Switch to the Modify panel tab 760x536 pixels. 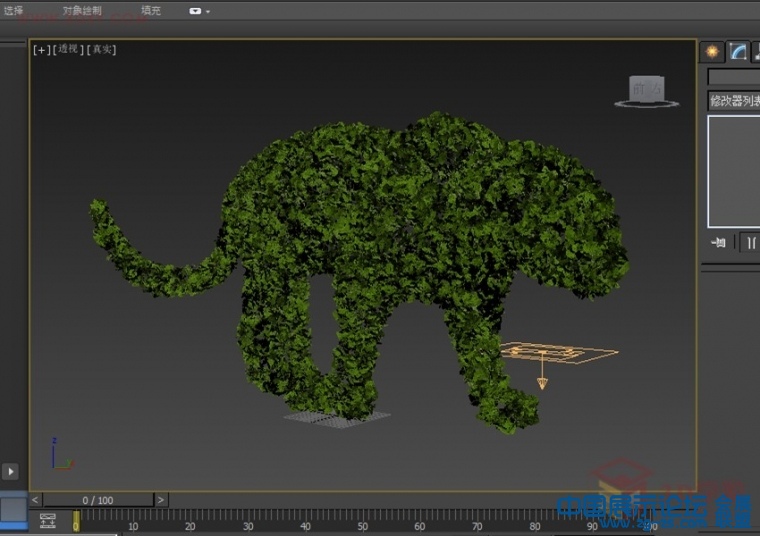738,52
